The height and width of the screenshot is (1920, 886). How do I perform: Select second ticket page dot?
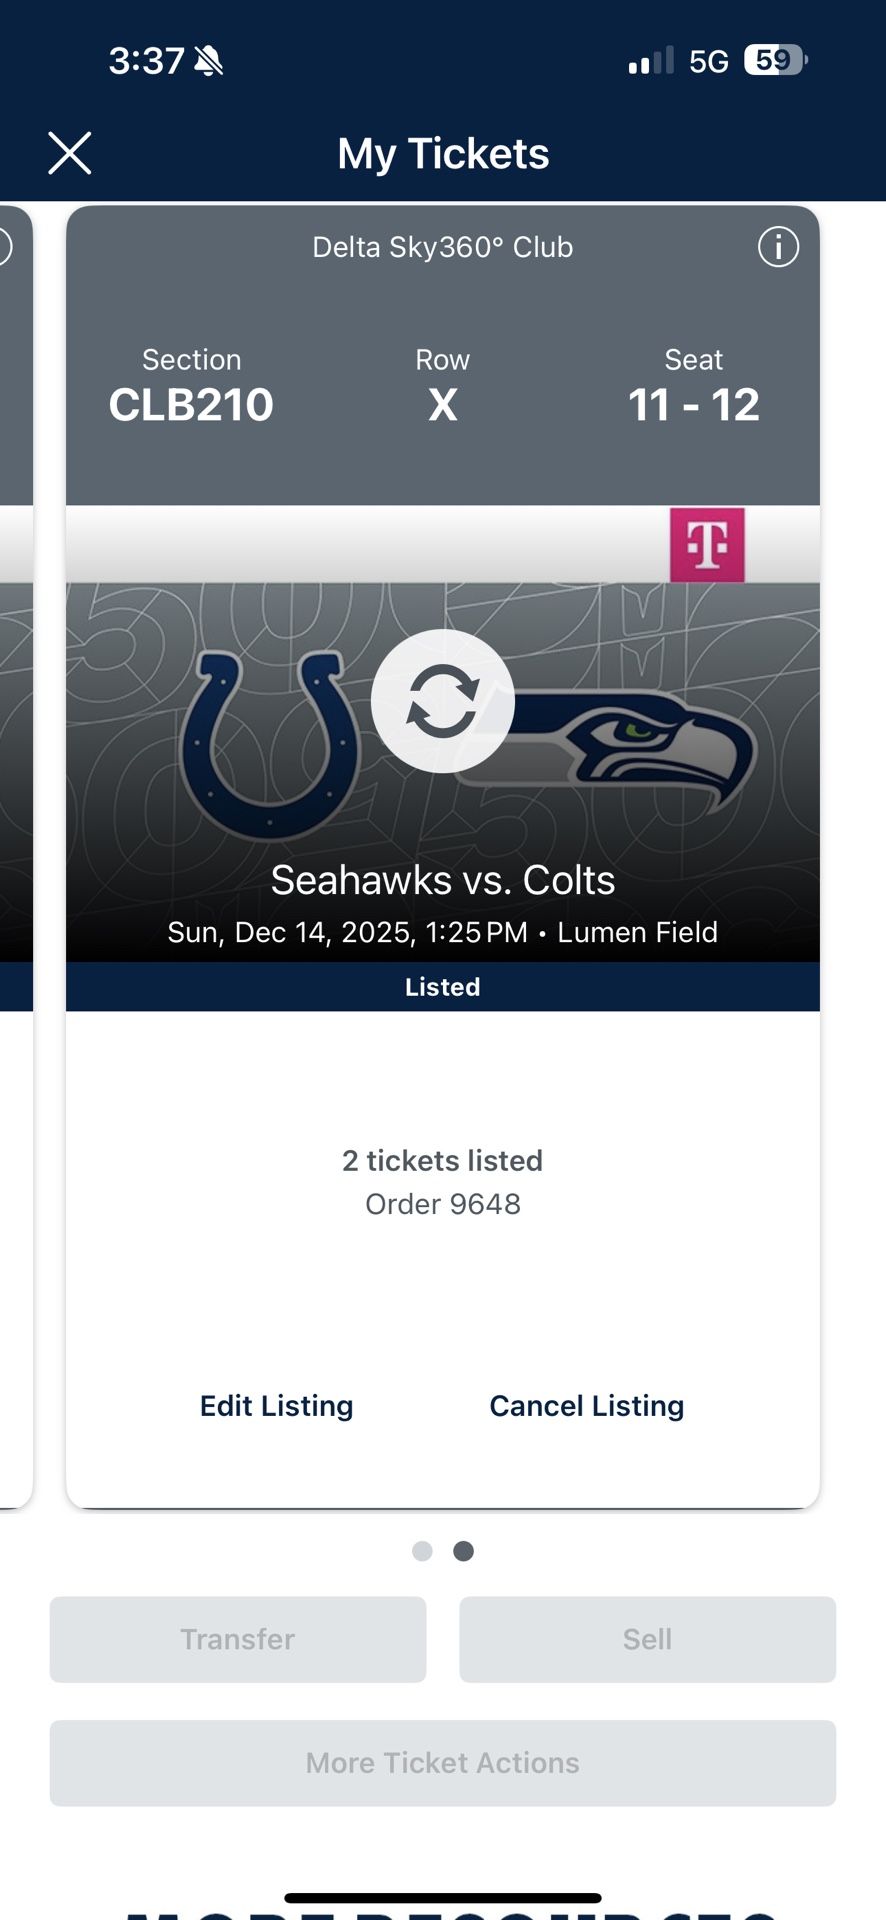463,1551
